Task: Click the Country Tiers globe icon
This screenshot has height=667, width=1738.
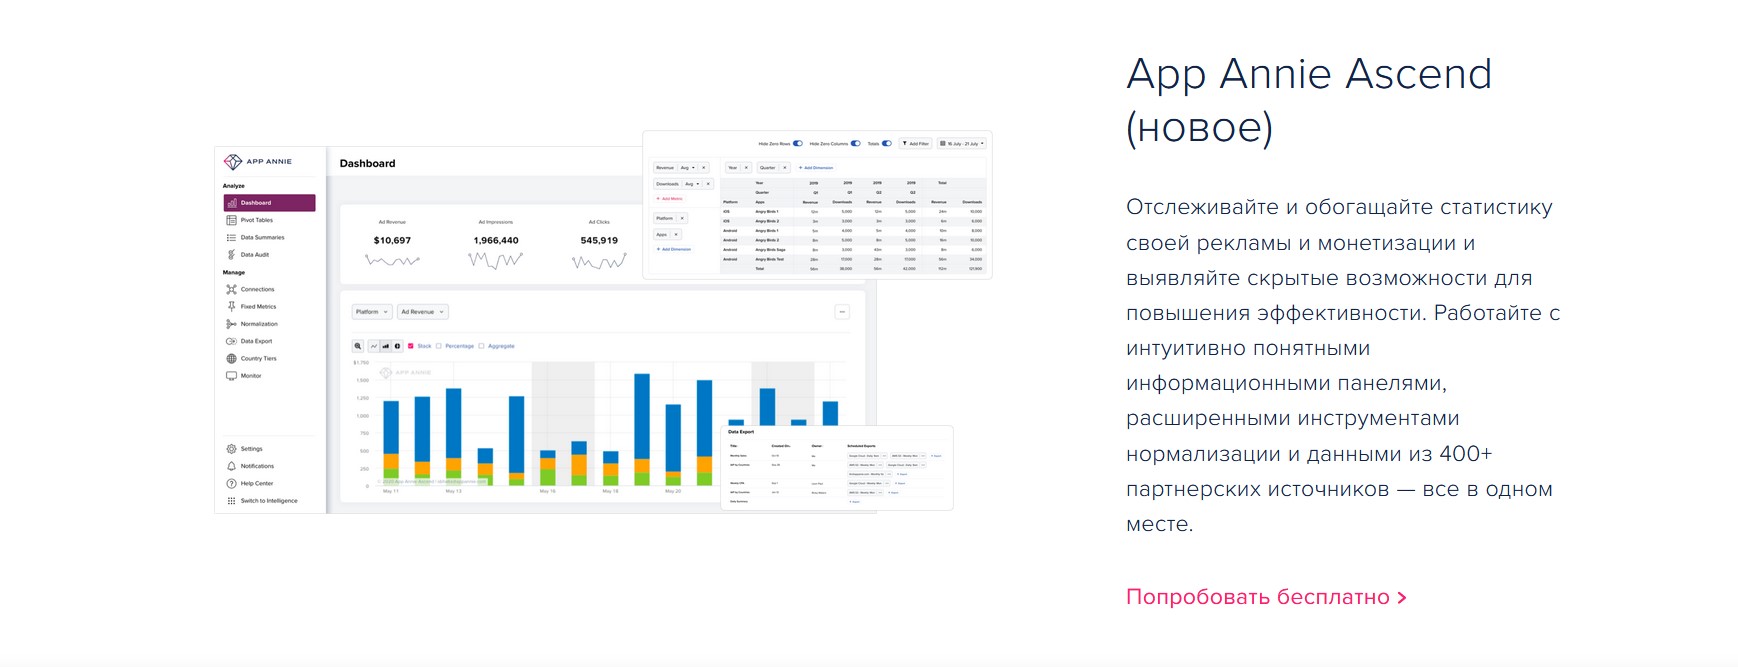Action: [x=232, y=359]
